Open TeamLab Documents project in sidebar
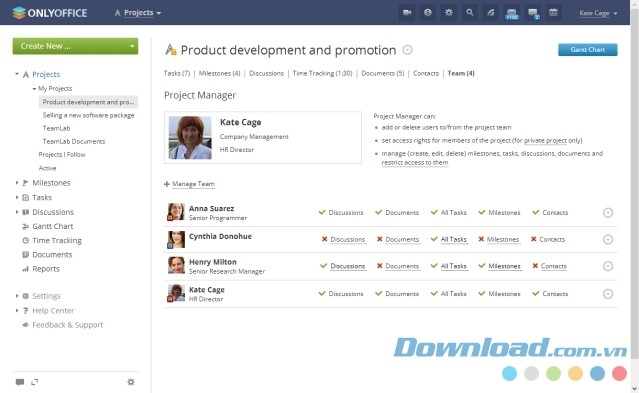This screenshot has width=639, height=393. coord(74,141)
